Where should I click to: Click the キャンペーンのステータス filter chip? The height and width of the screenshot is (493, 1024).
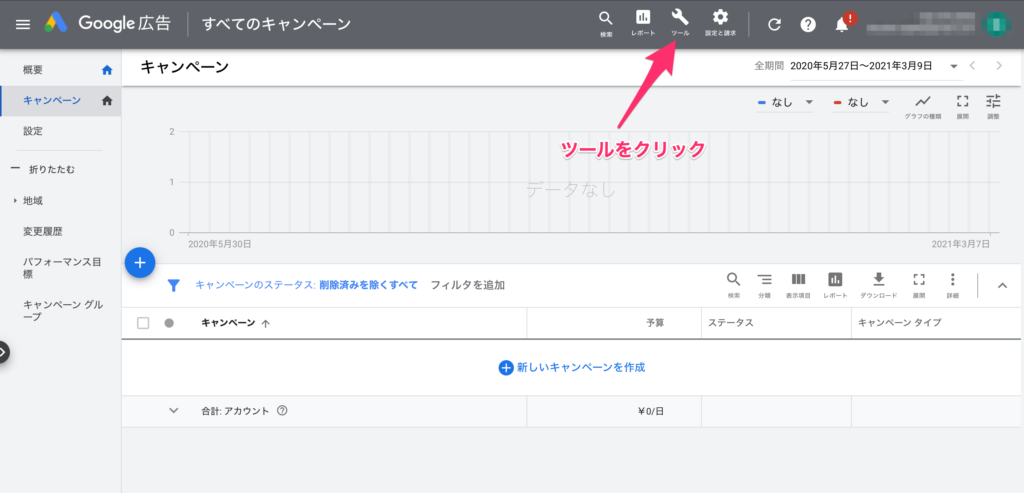[306, 285]
